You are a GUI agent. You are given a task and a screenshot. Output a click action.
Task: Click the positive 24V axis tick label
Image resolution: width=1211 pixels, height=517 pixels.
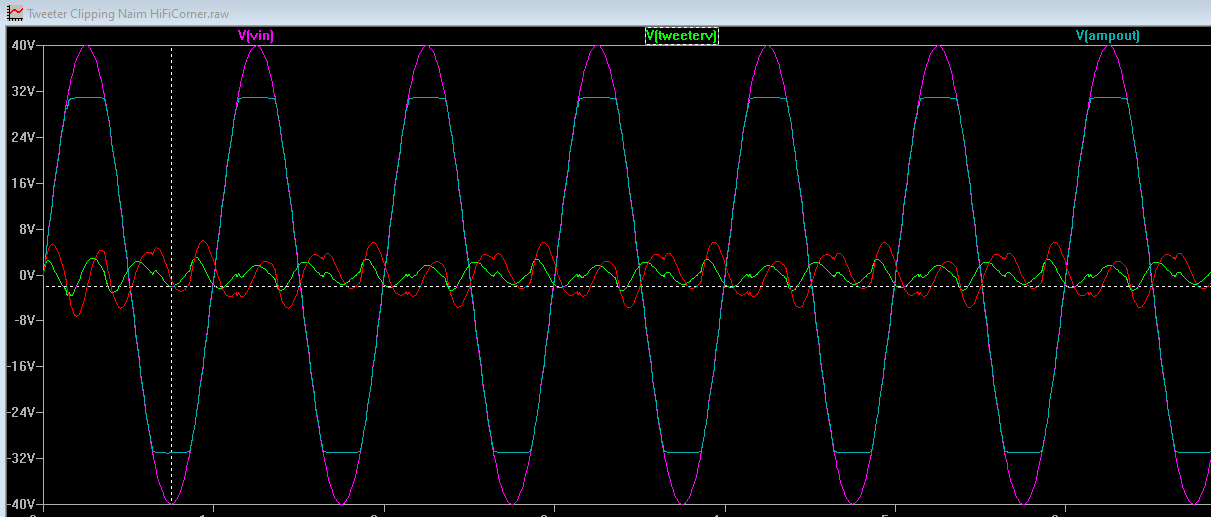22,137
